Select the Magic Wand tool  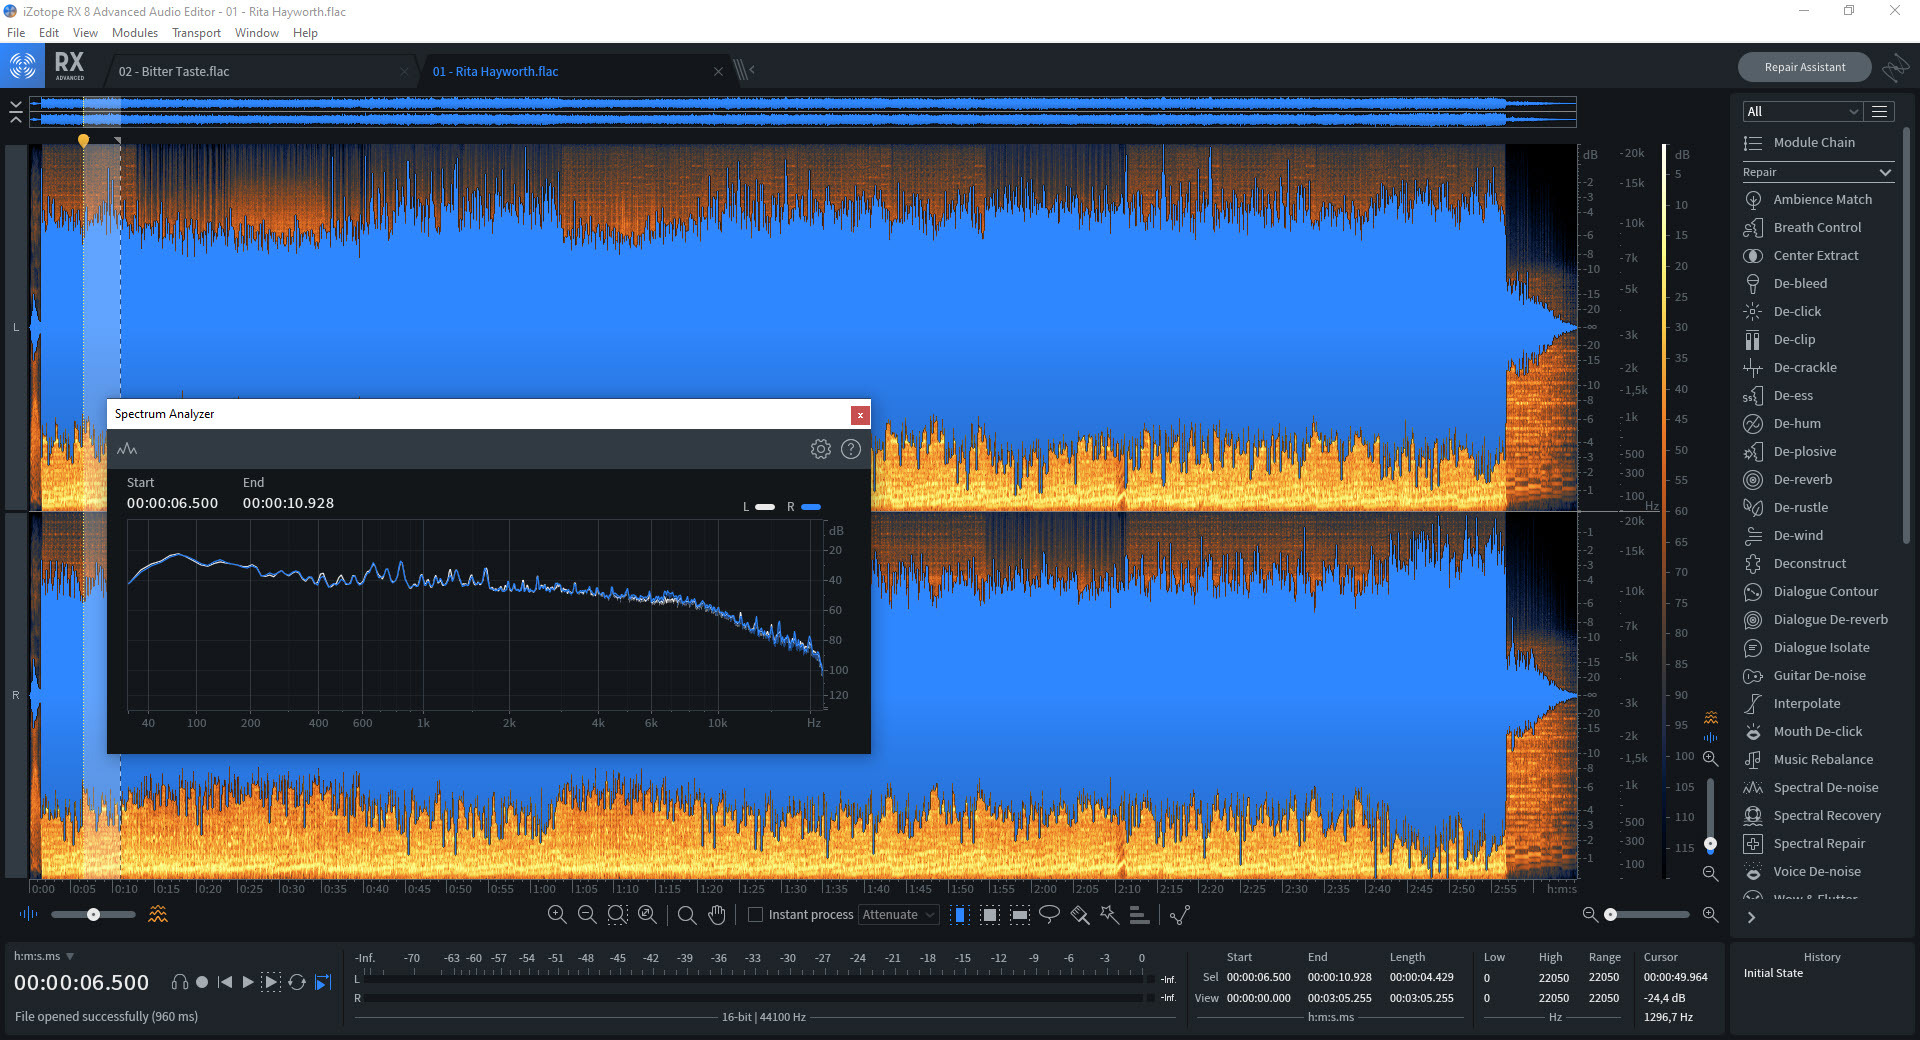(x=1109, y=914)
